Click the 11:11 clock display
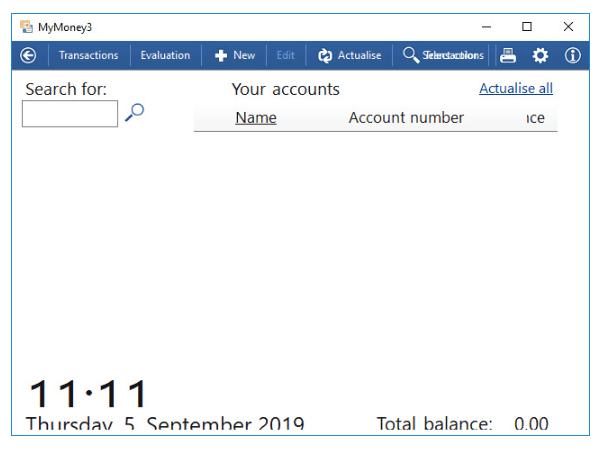 click(x=88, y=393)
